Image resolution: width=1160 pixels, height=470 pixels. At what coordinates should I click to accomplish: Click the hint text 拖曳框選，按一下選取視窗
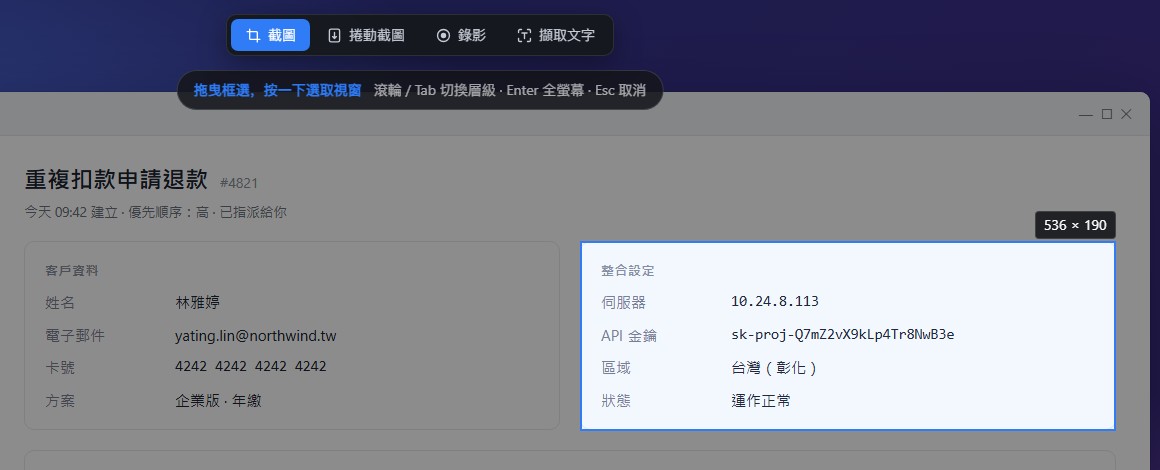(x=277, y=90)
